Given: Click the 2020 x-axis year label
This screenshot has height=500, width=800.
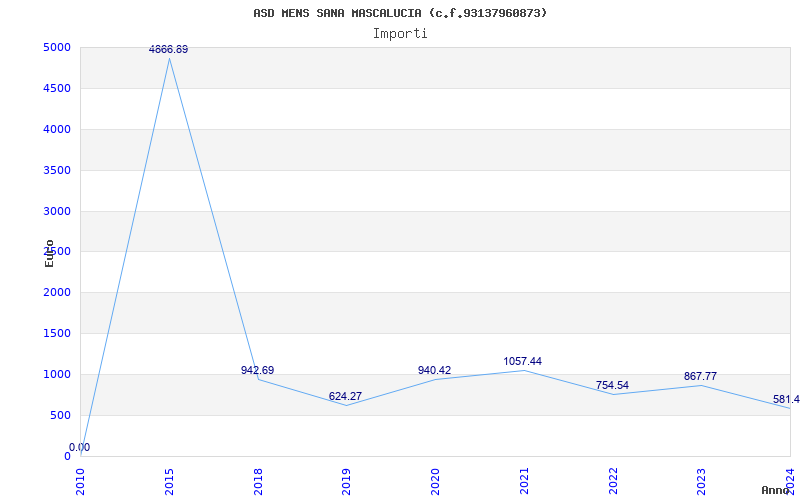Looking at the screenshot, I should 435,482.
